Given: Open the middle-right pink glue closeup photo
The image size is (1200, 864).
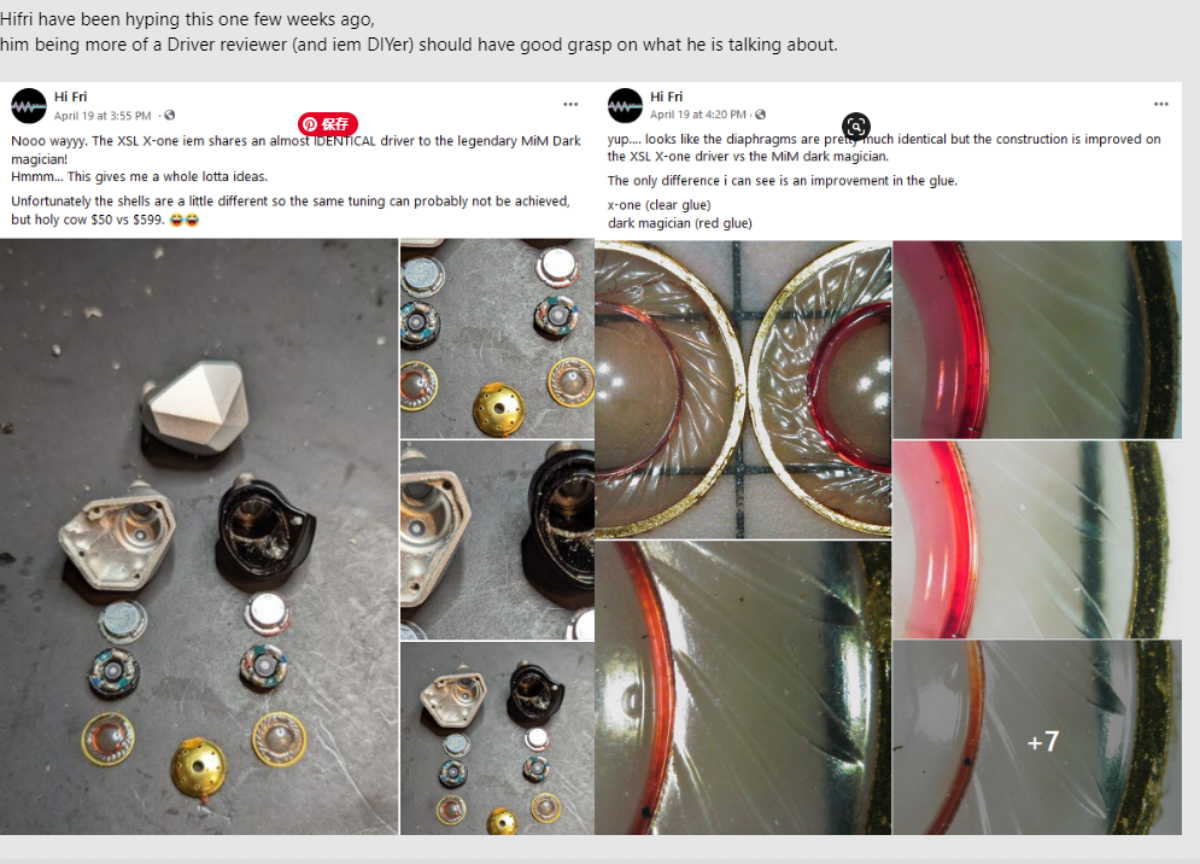Looking at the screenshot, I should tap(1037, 540).
